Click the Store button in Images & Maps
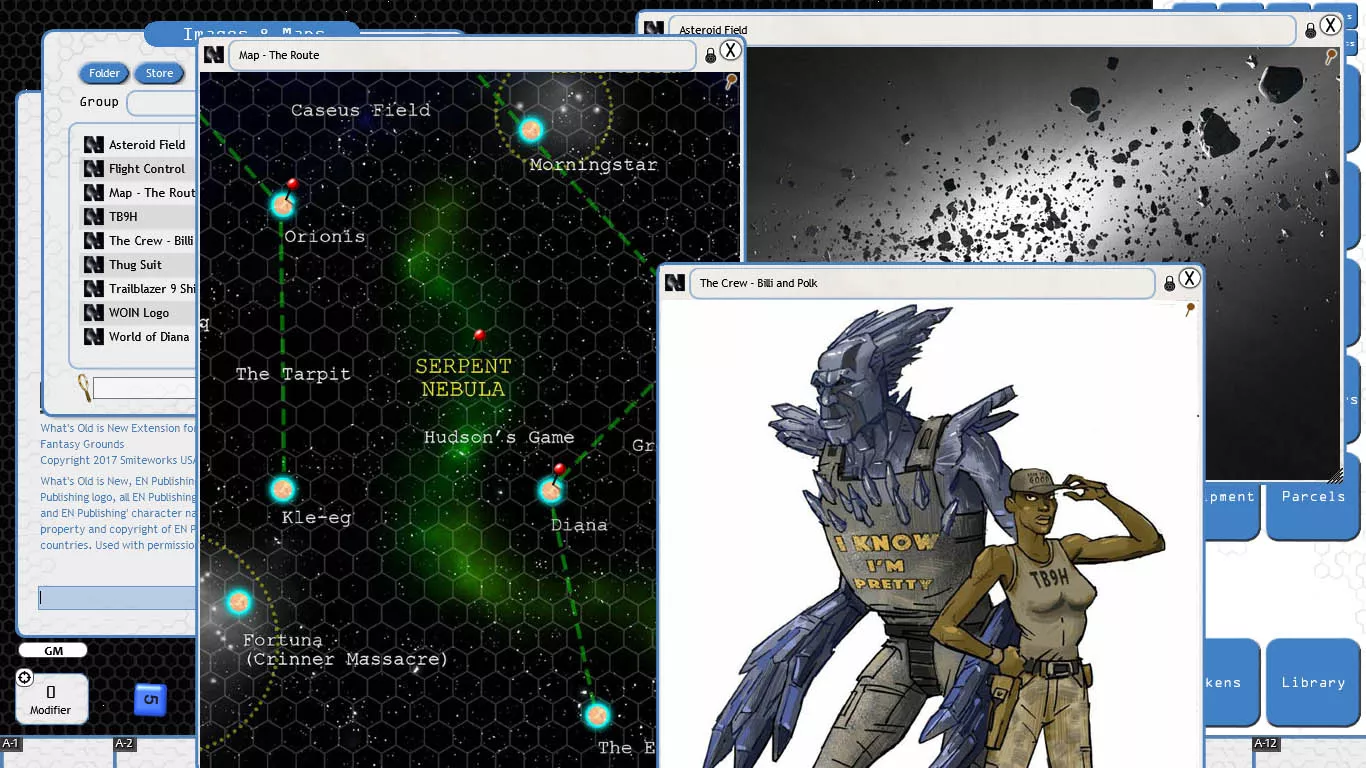The height and width of the screenshot is (768, 1366). point(159,73)
